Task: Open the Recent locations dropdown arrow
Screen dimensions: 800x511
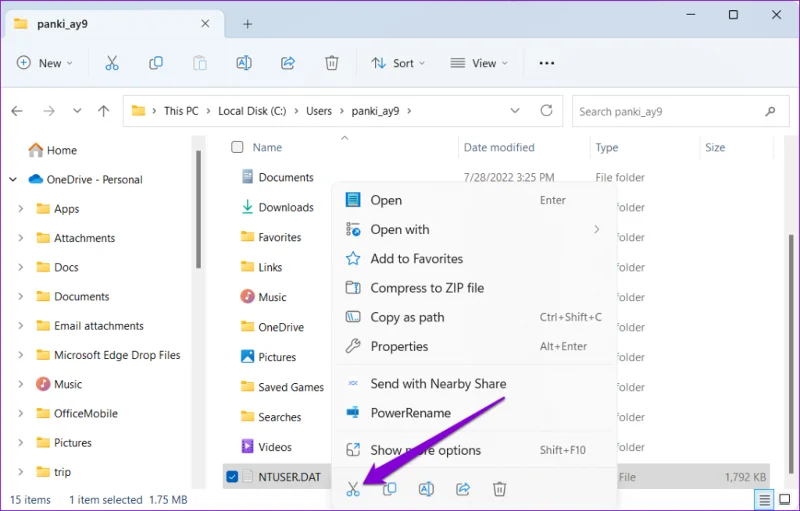Action: point(77,111)
